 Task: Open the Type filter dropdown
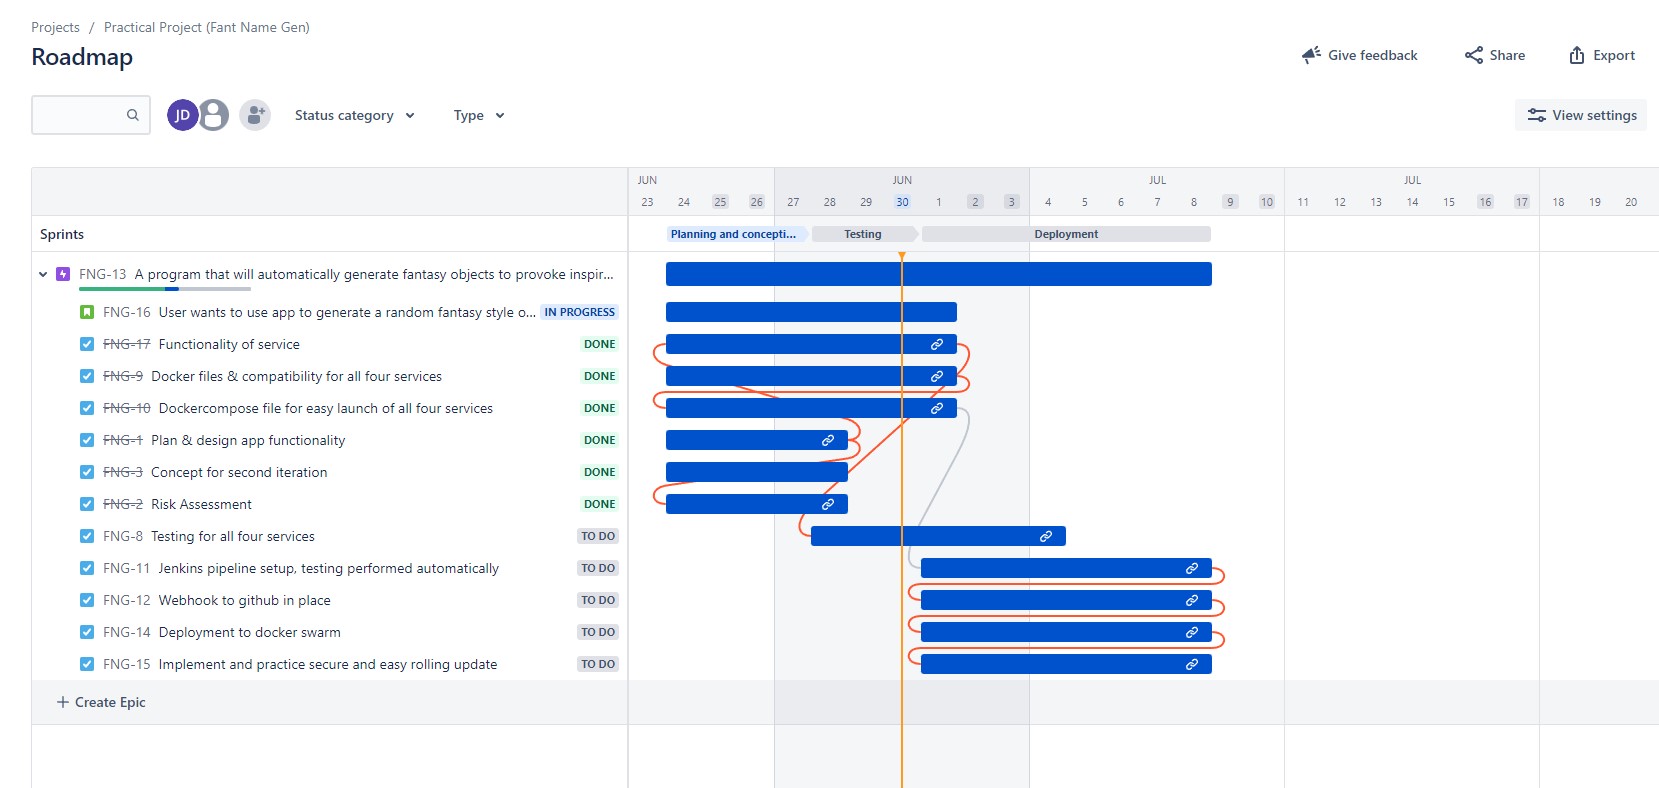[x=479, y=115]
